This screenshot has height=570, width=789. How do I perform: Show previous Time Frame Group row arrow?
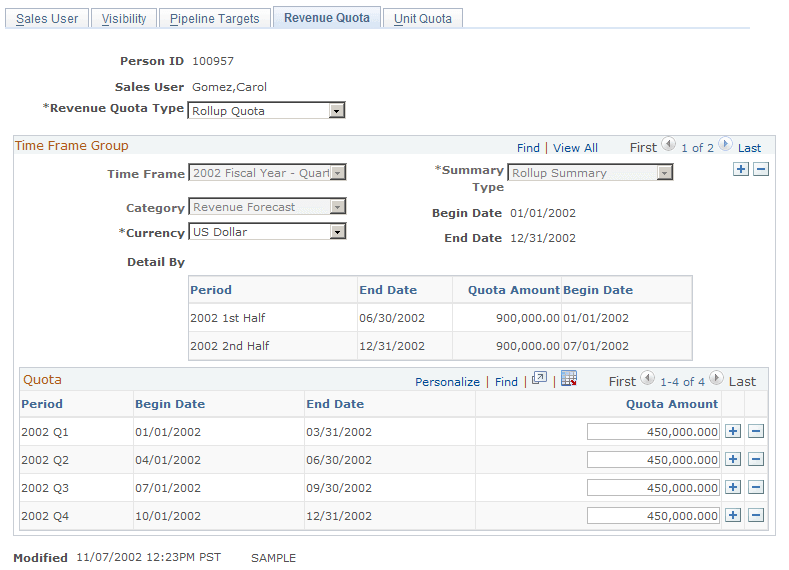(x=668, y=144)
